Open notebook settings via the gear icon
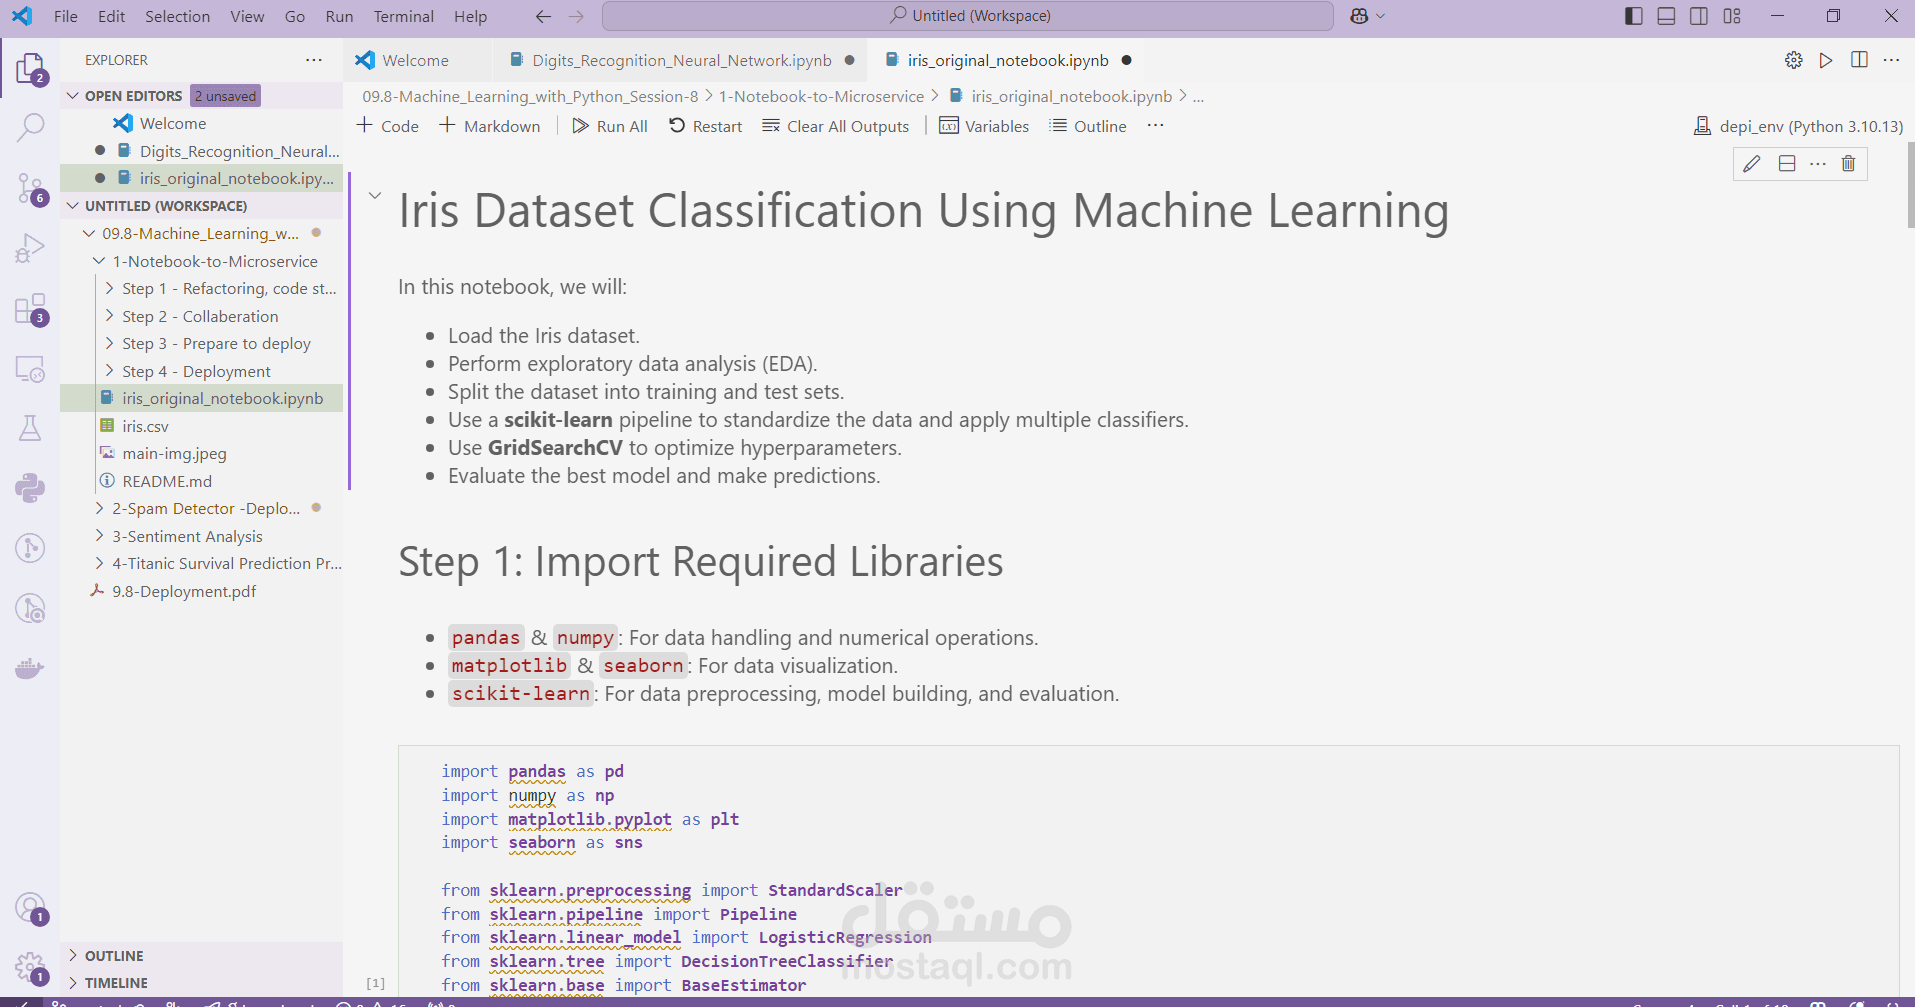 [x=1793, y=60]
